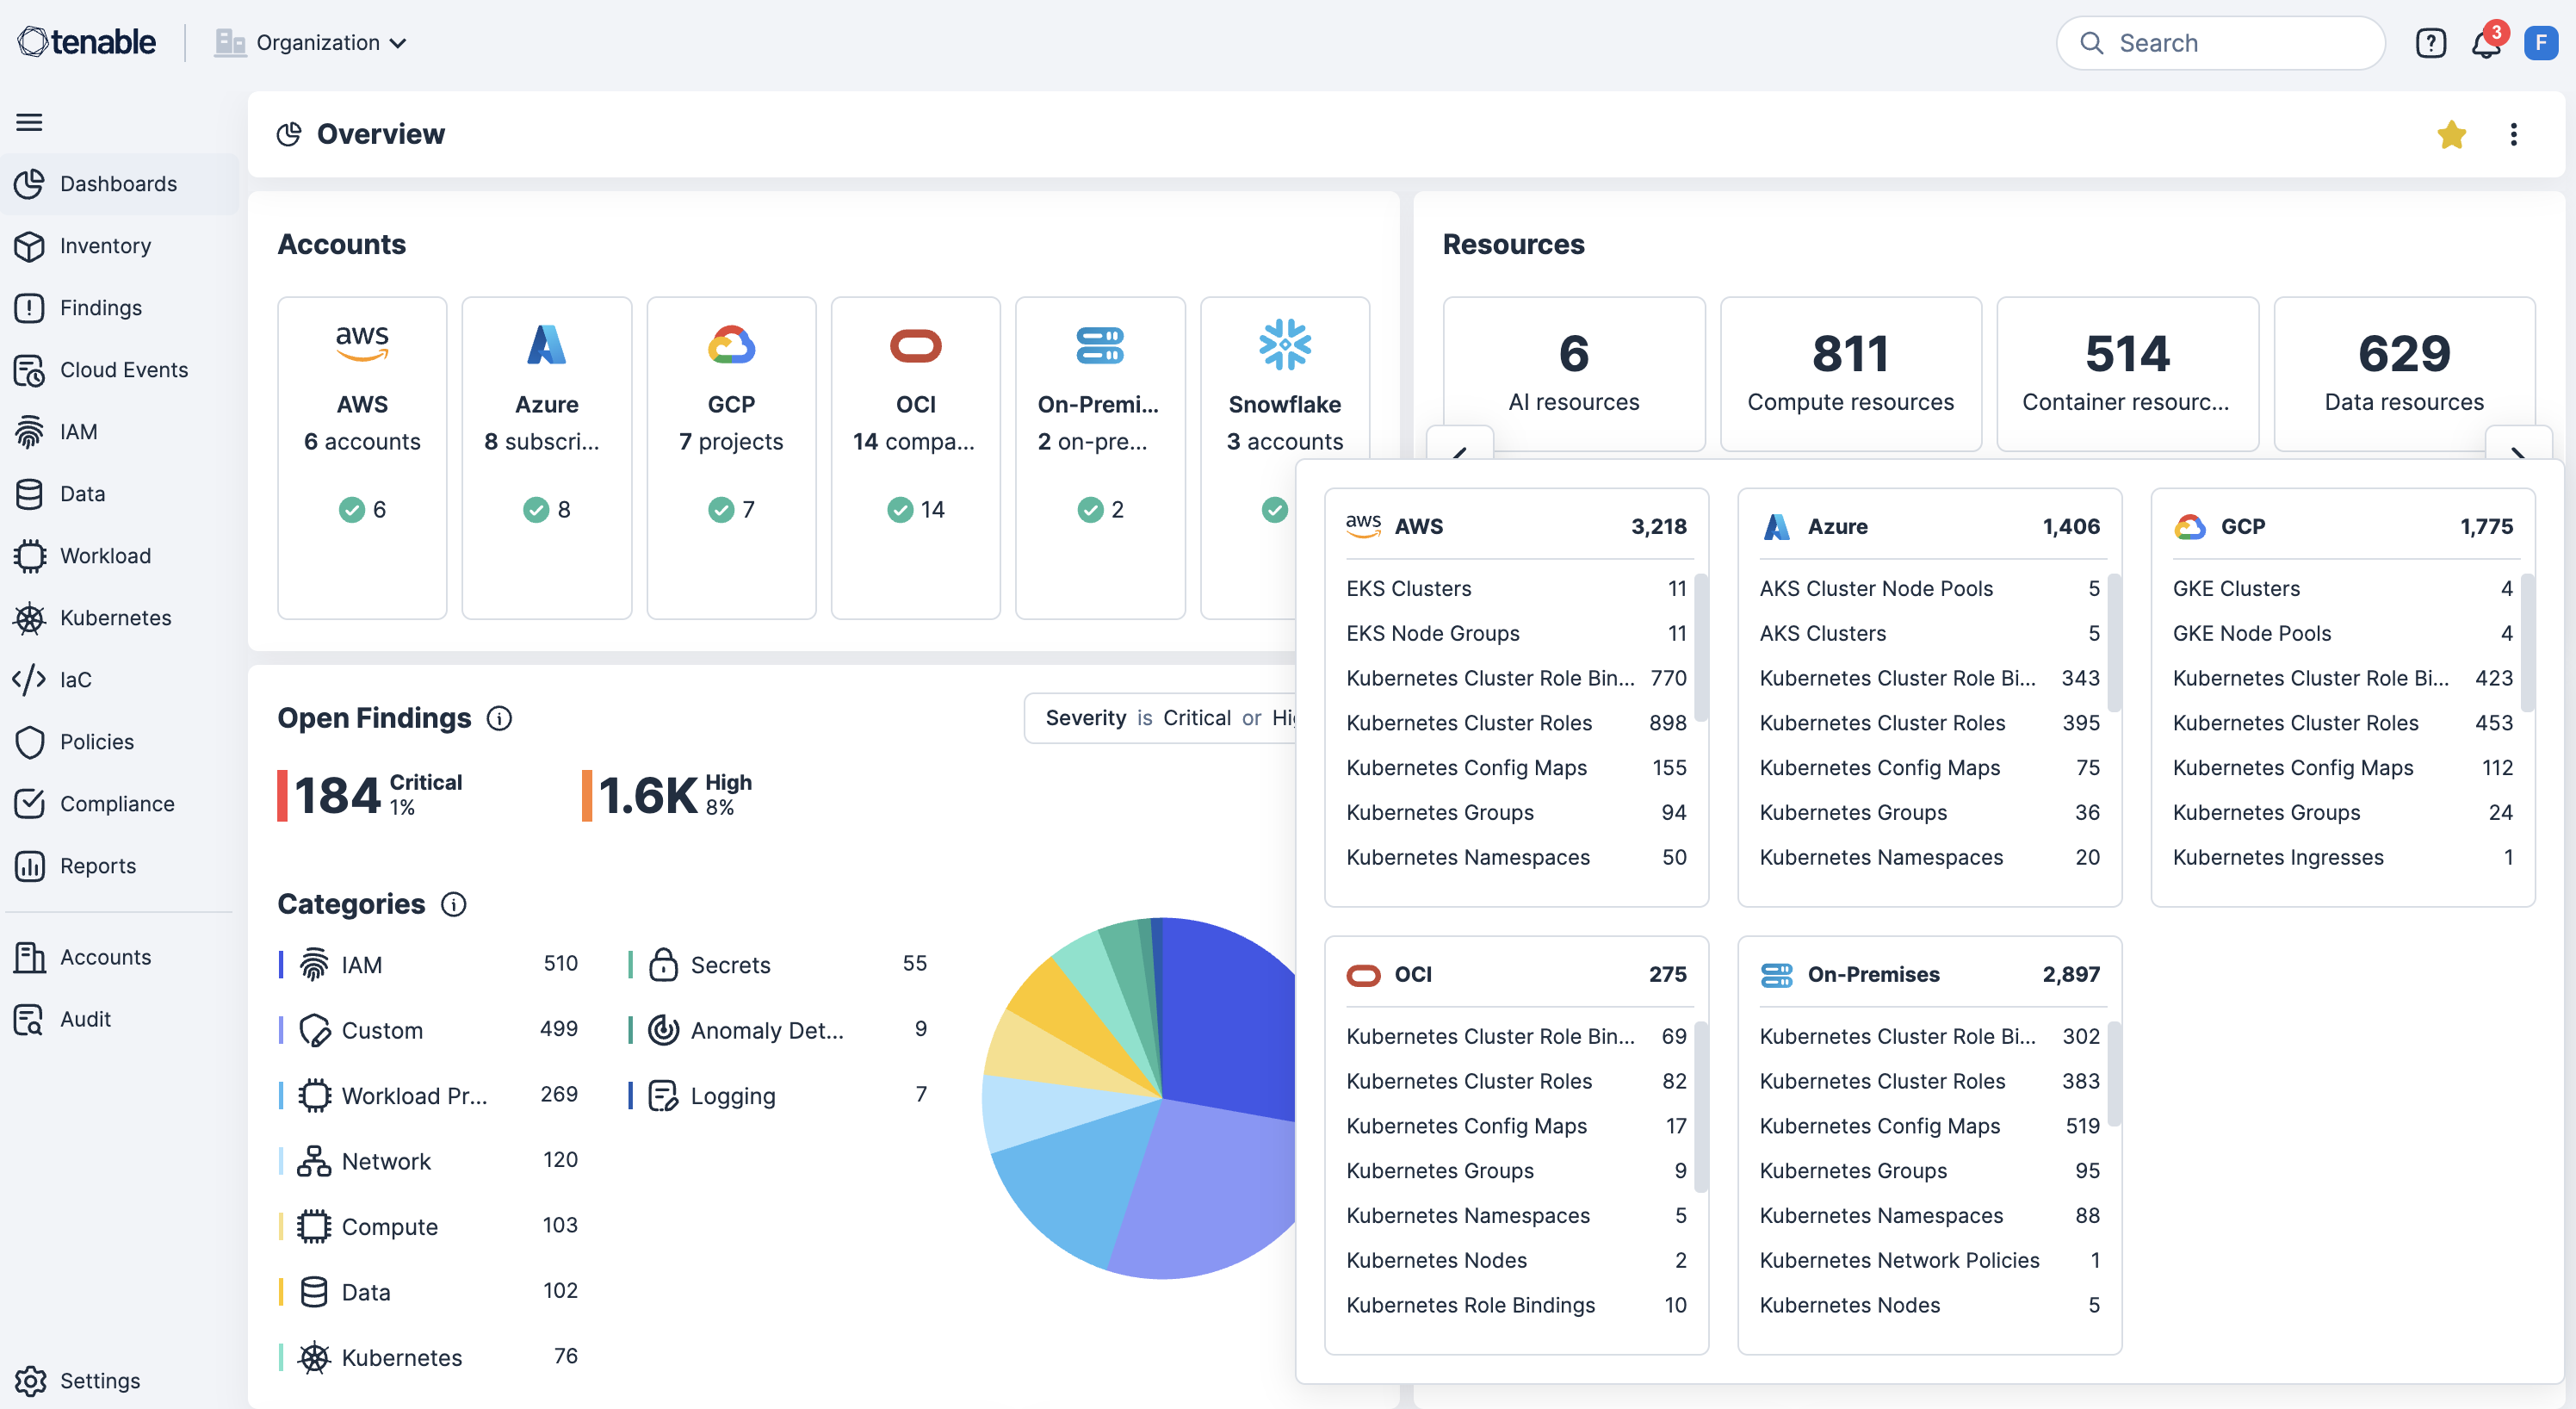Click the AWS resource list scrollbar

(1701, 646)
